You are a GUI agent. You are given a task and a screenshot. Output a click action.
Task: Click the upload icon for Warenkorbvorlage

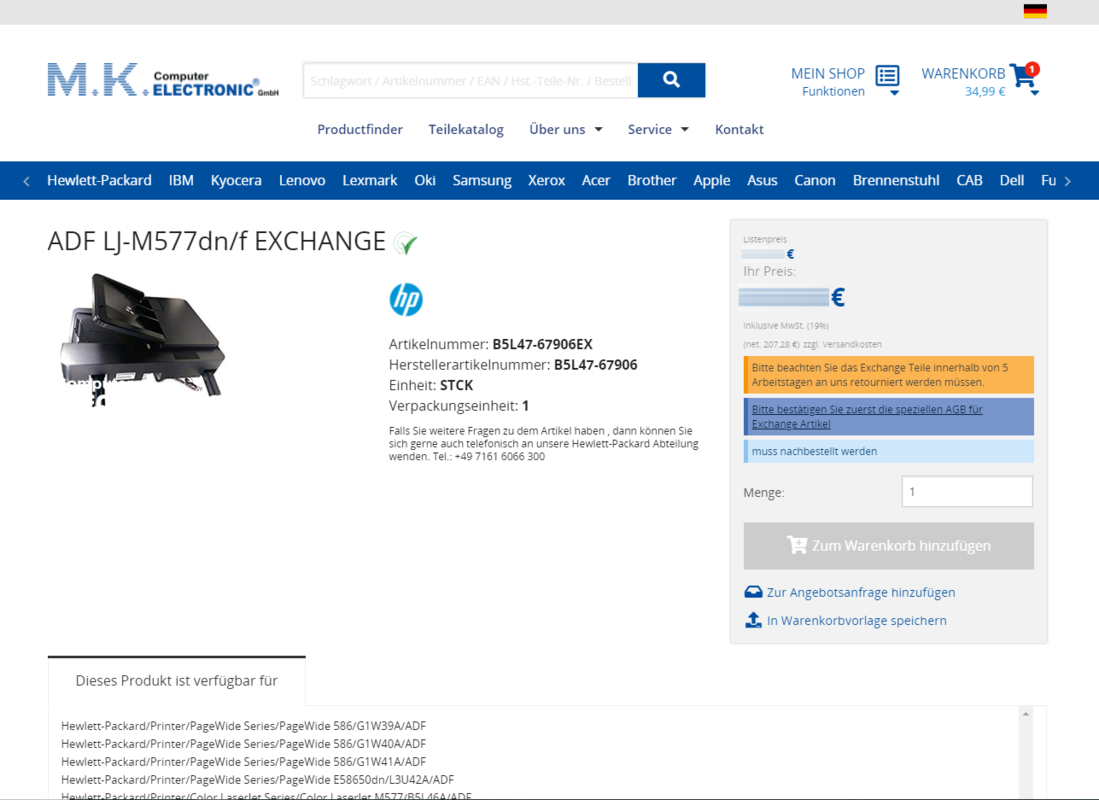tap(752, 620)
